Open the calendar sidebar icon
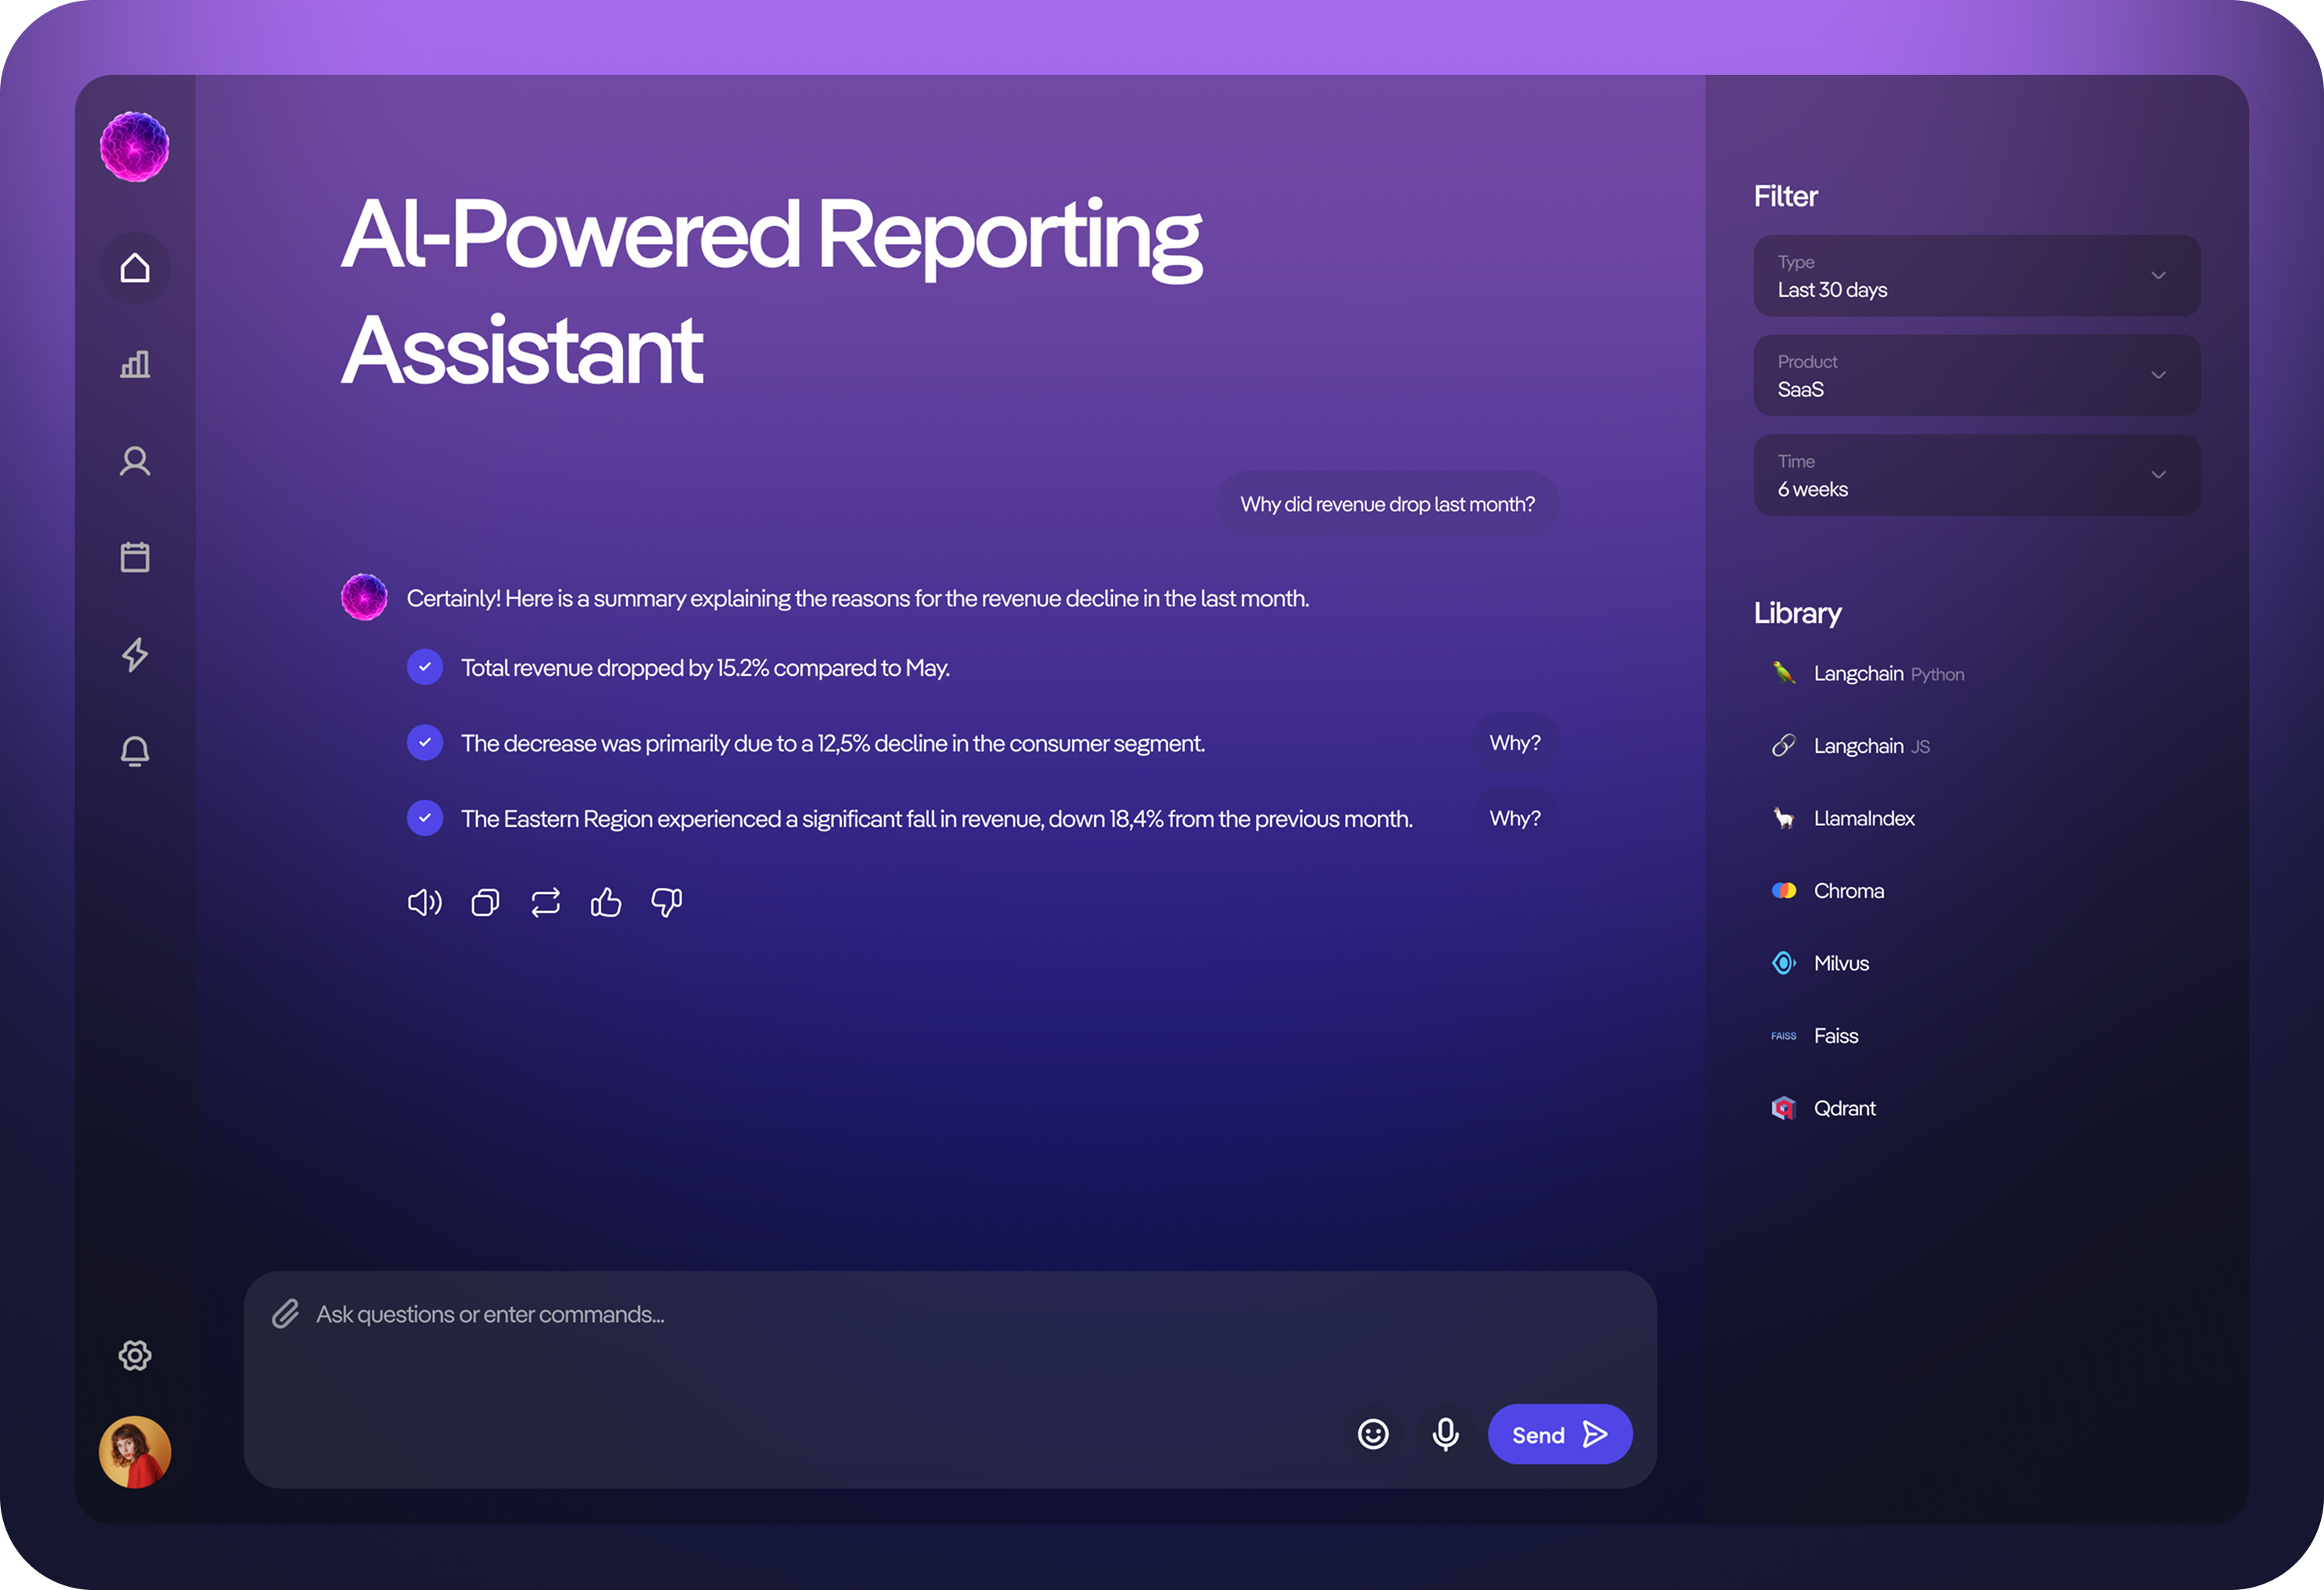Viewport: 2324px width, 1590px height. point(135,557)
